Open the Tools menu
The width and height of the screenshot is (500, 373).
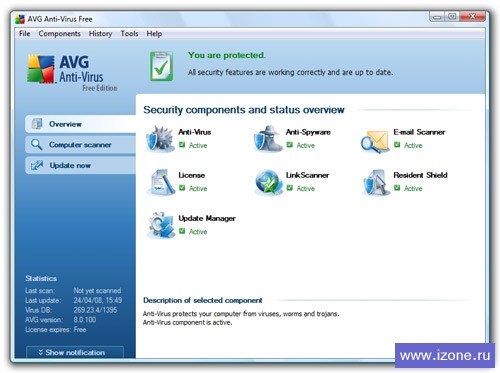[x=129, y=34]
